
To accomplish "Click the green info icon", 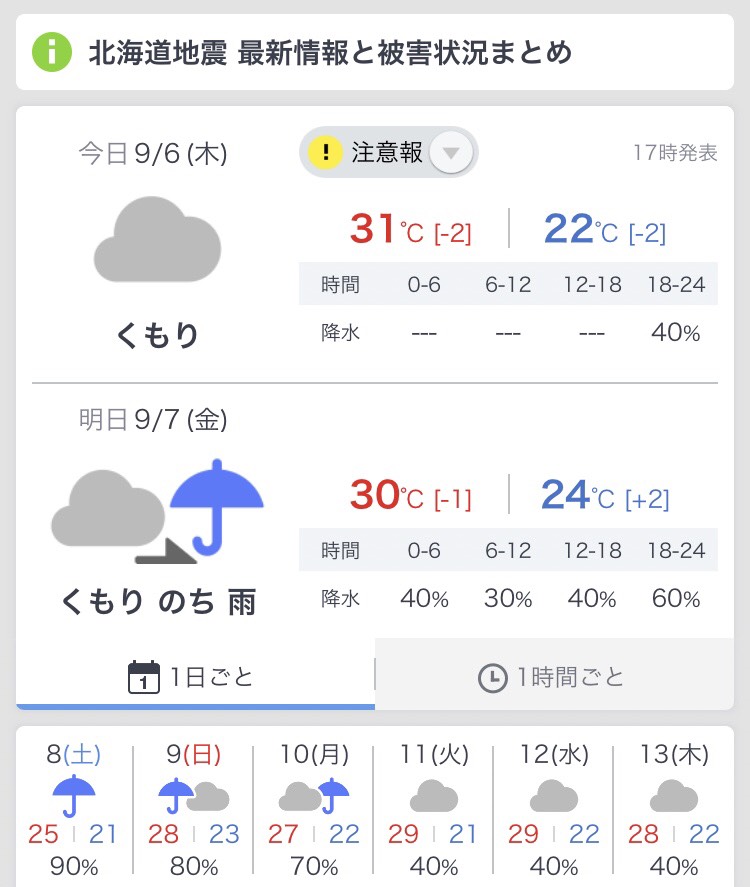I will pyautogui.click(x=52, y=52).
